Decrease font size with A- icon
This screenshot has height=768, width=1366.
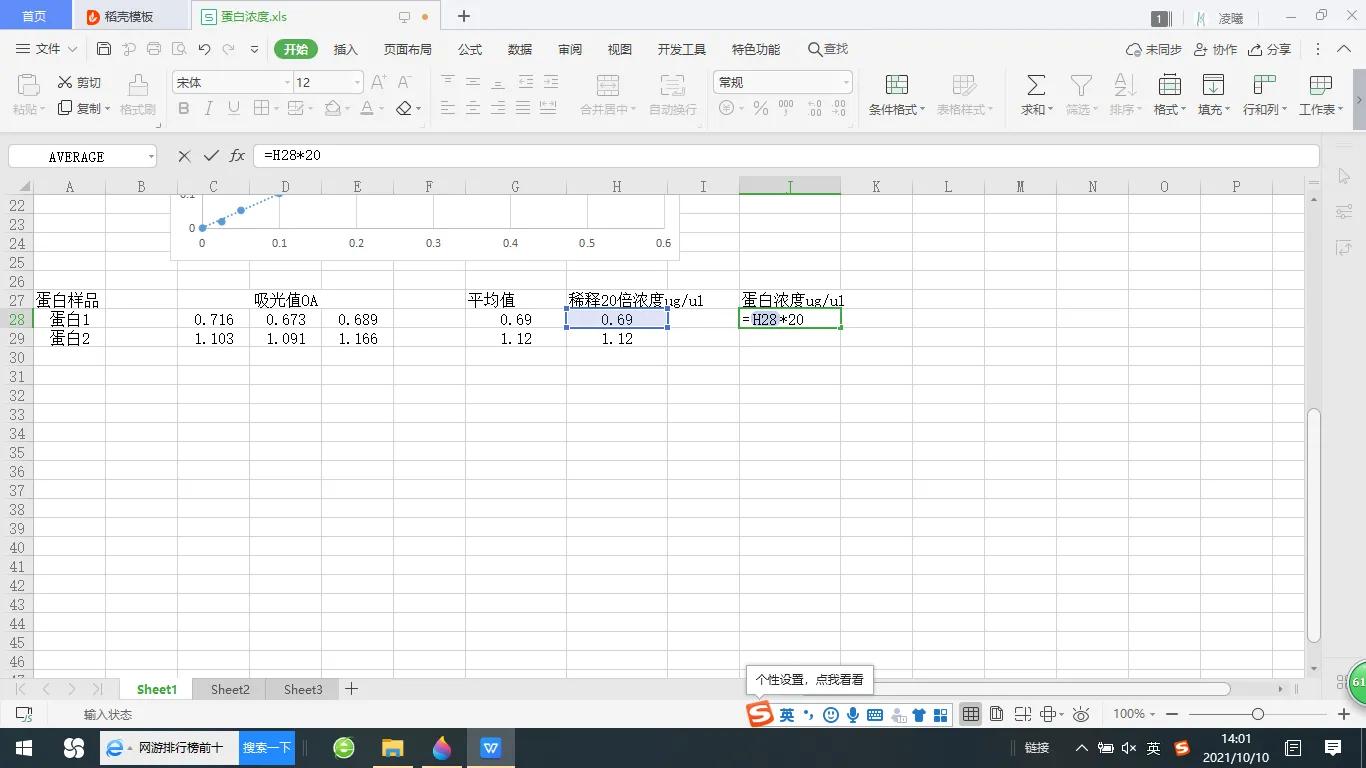coord(404,82)
